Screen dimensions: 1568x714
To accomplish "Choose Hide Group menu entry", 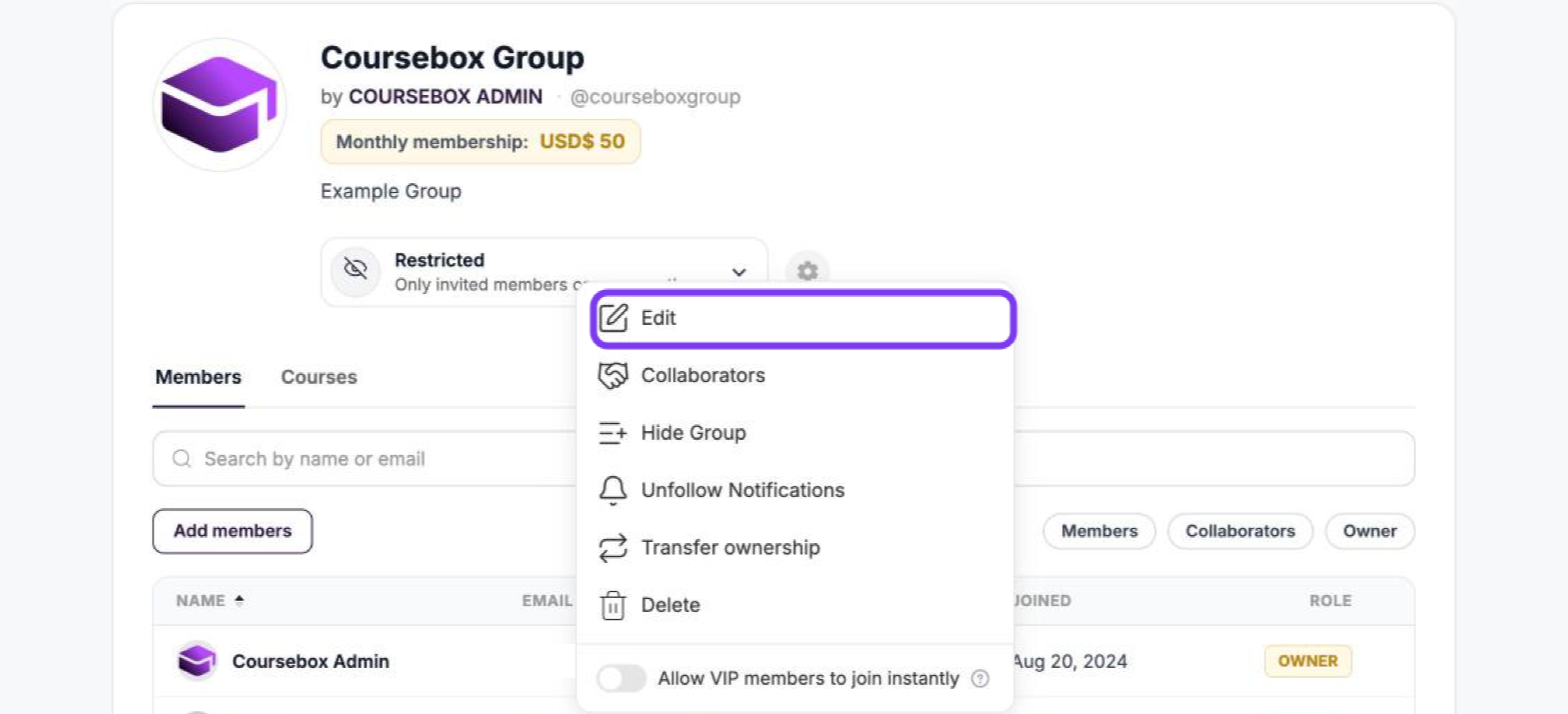I will (795, 433).
